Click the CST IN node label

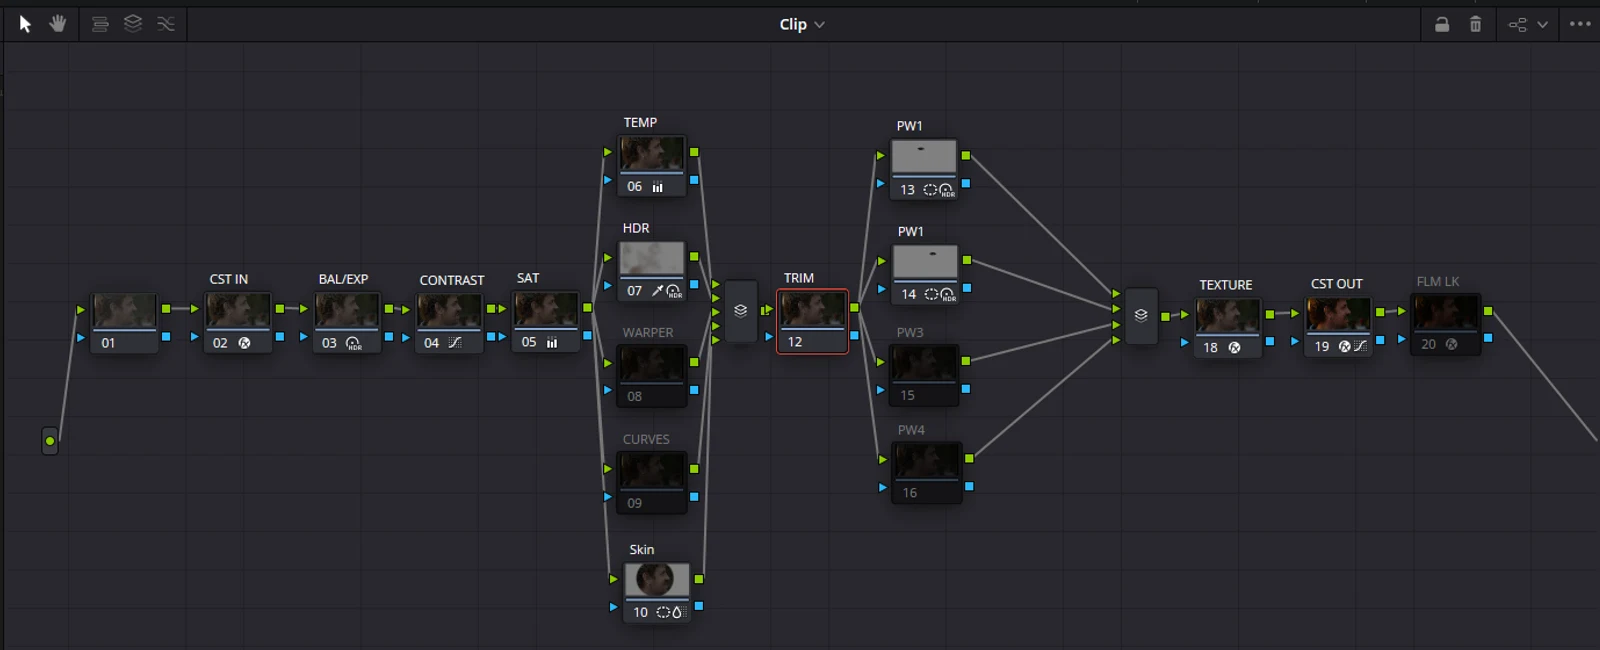pos(229,280)
